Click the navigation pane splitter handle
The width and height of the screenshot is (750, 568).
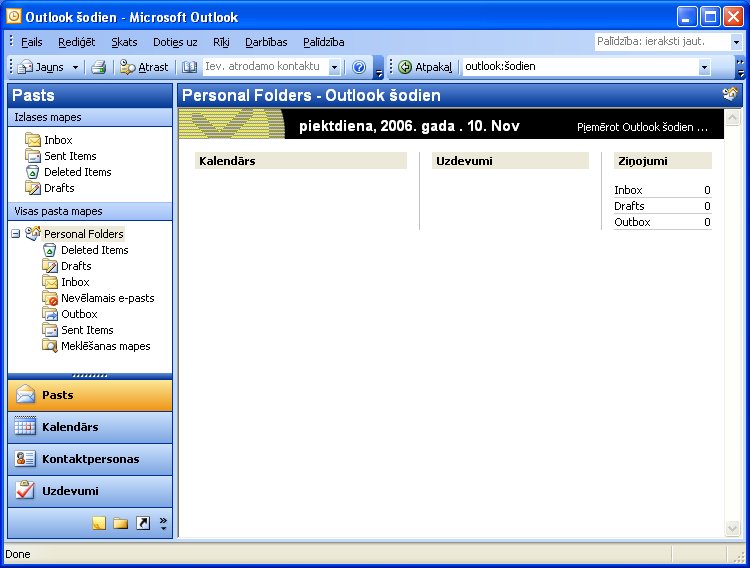90,376
